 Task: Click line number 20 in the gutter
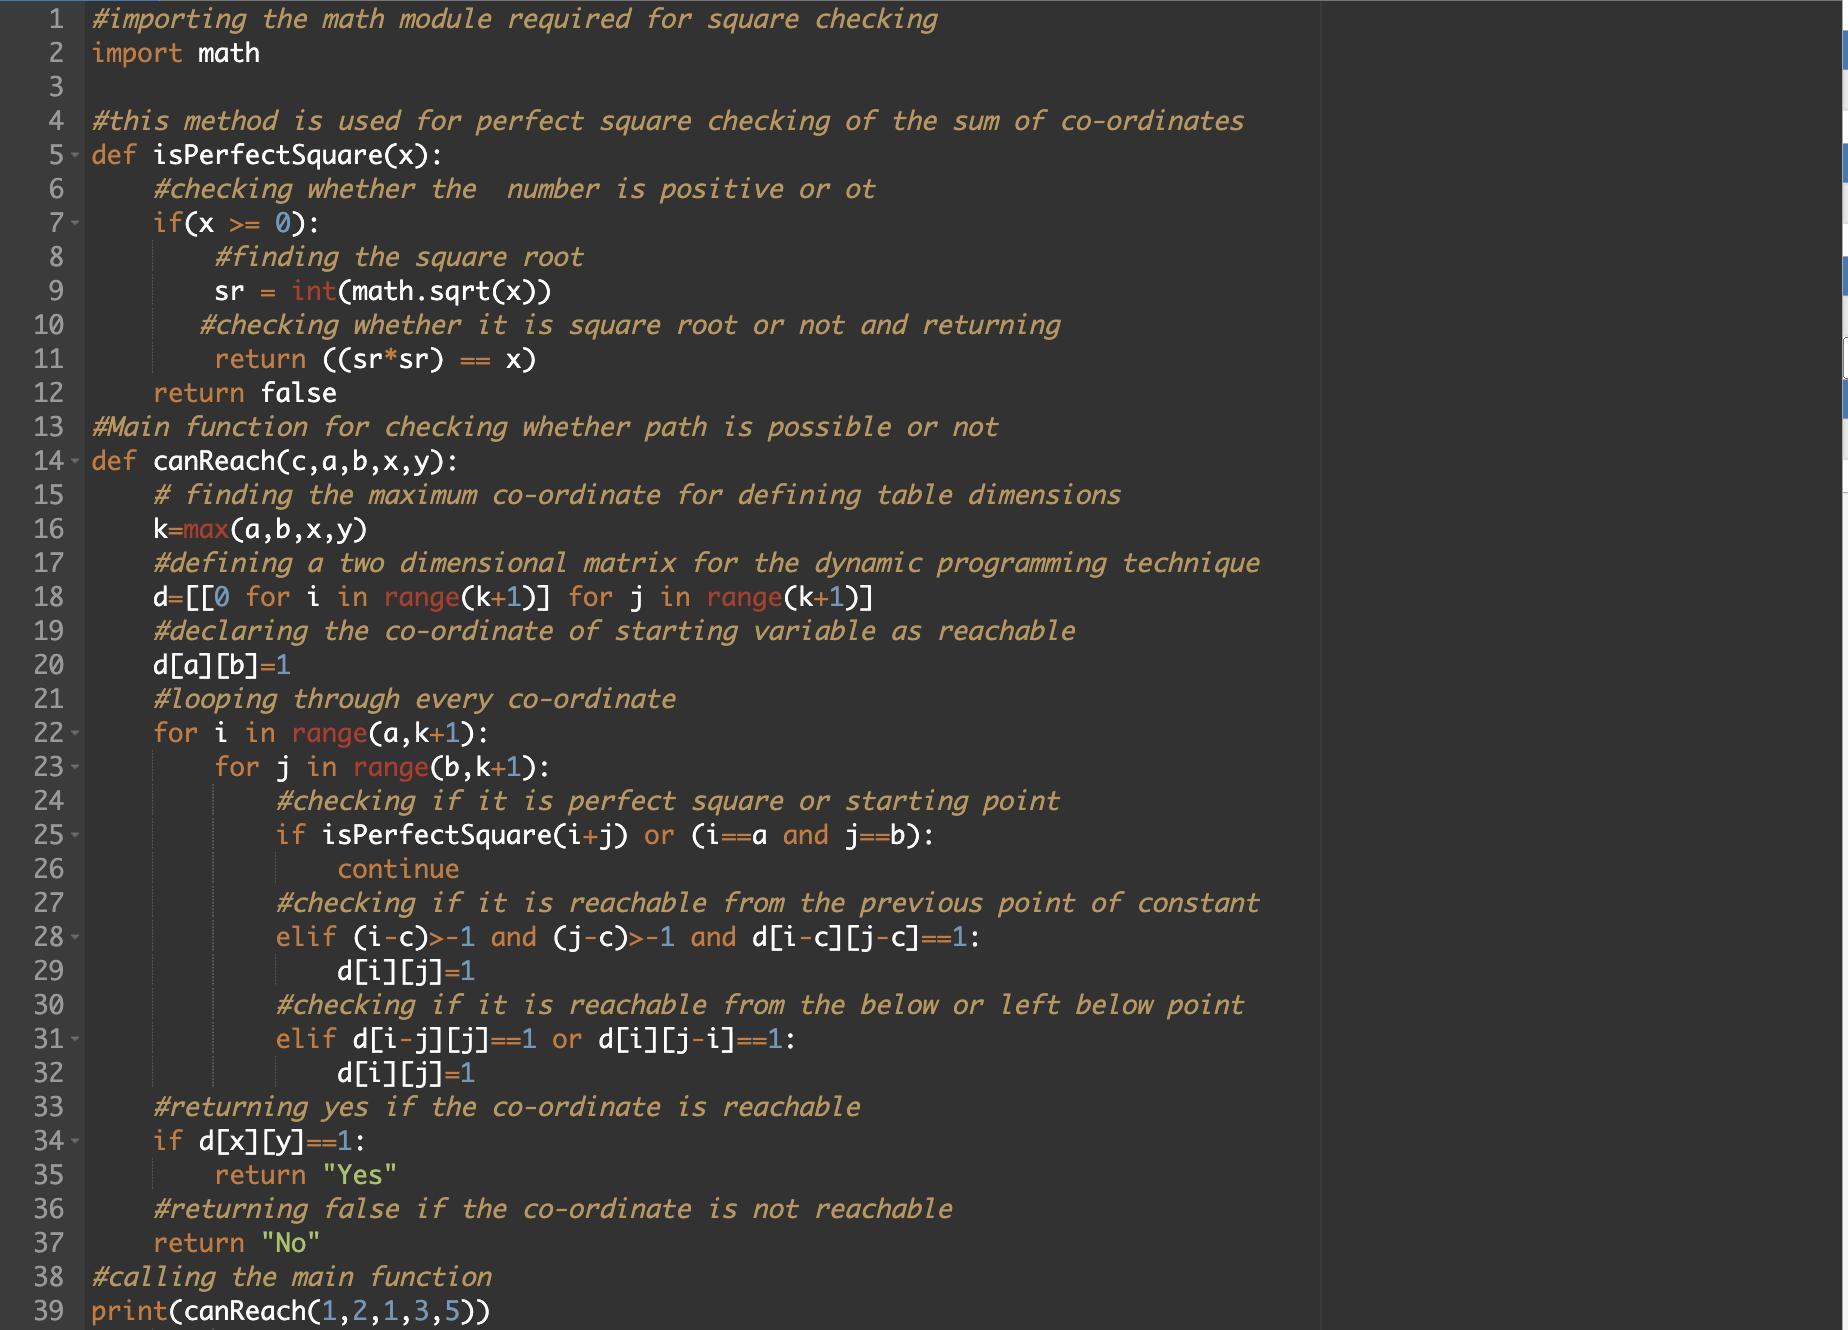(48, 665)
